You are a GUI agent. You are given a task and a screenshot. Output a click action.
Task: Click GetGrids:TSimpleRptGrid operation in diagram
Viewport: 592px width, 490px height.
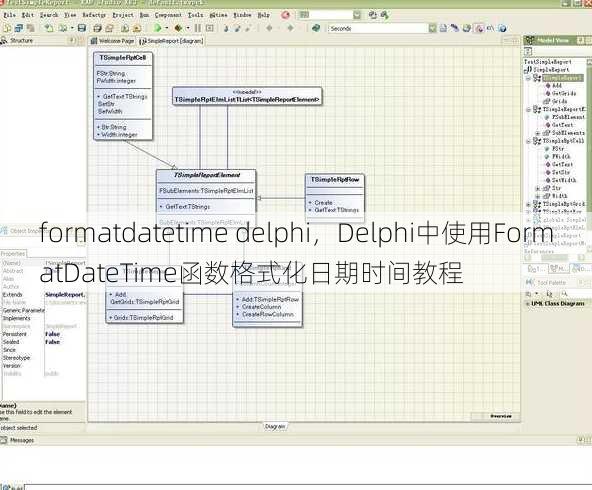coord(145,302)
